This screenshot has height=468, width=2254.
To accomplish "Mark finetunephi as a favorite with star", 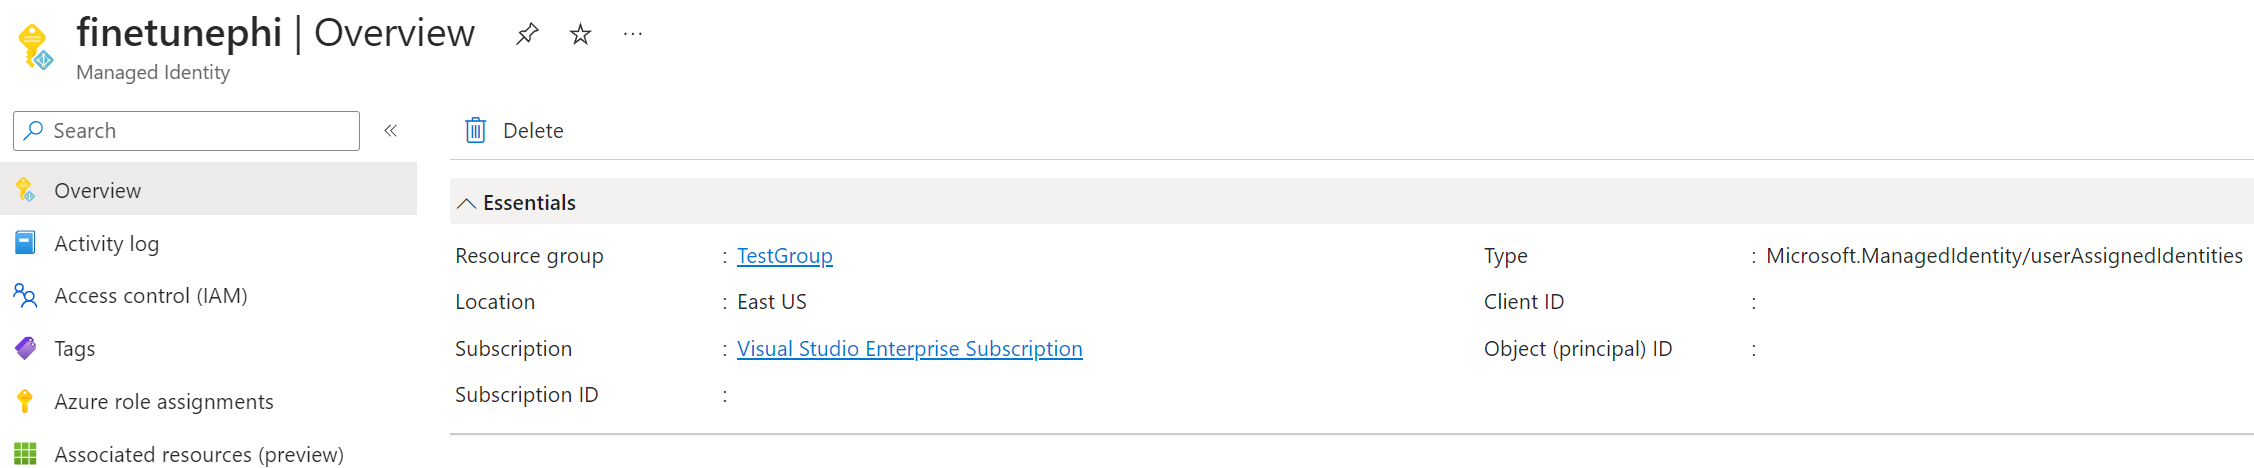I will tap(580, 35).
